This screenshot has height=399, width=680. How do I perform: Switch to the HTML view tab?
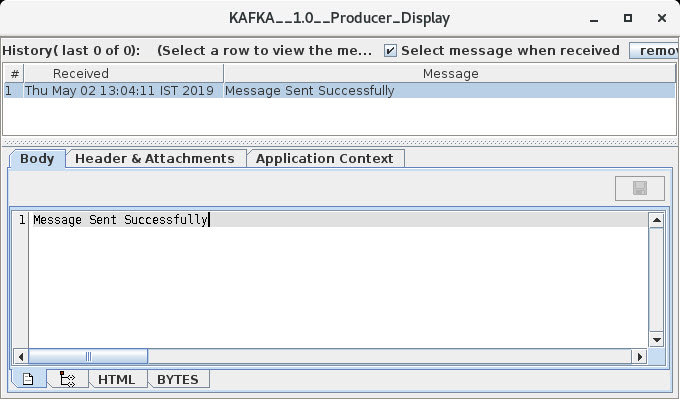tap(117, 379)
